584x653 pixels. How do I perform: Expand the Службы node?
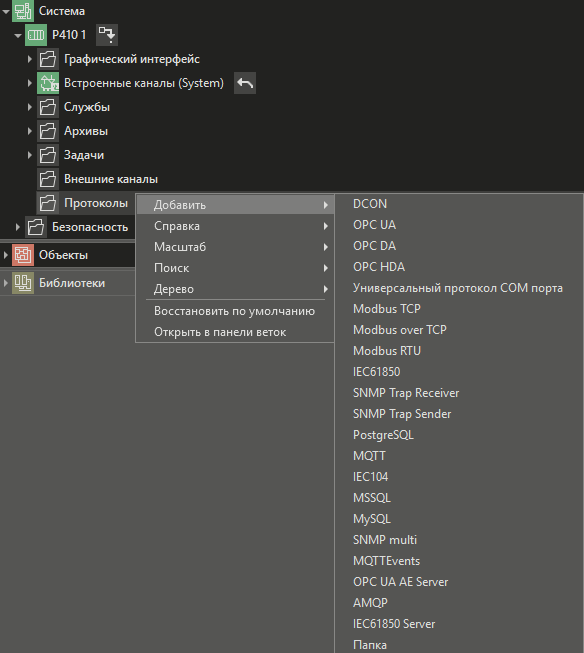pos(30,107)
